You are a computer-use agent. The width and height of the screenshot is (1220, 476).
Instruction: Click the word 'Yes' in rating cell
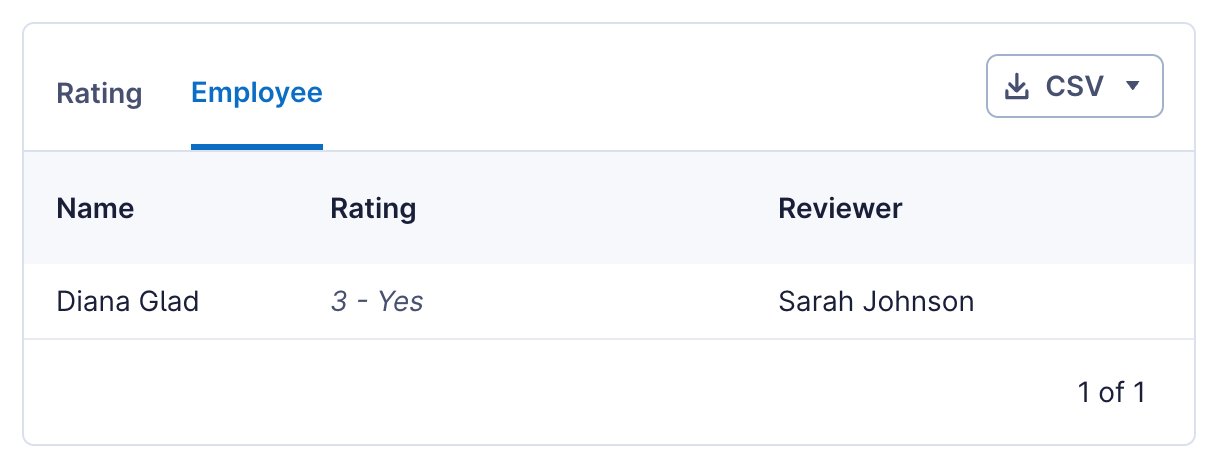point(400,301)
